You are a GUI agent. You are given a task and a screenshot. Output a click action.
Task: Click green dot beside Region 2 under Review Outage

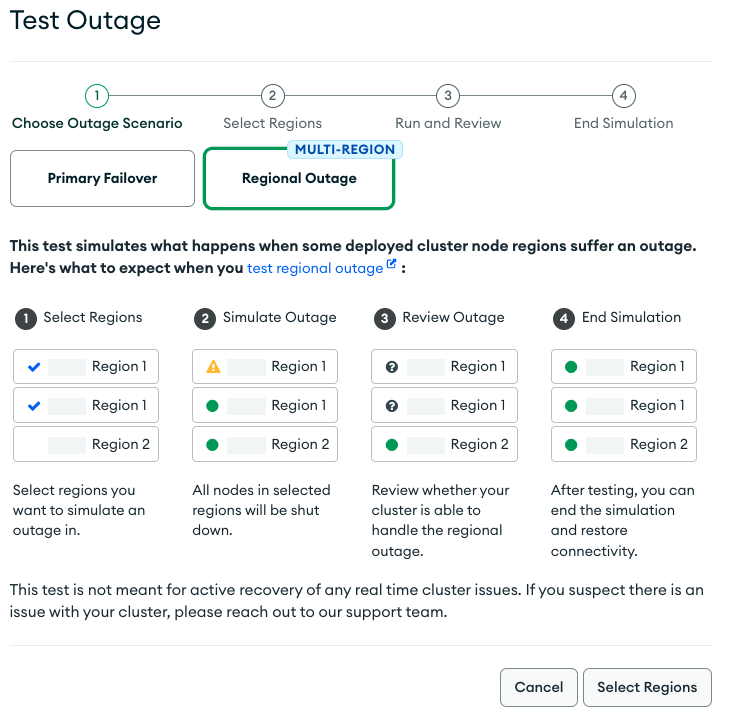[392, 445]
